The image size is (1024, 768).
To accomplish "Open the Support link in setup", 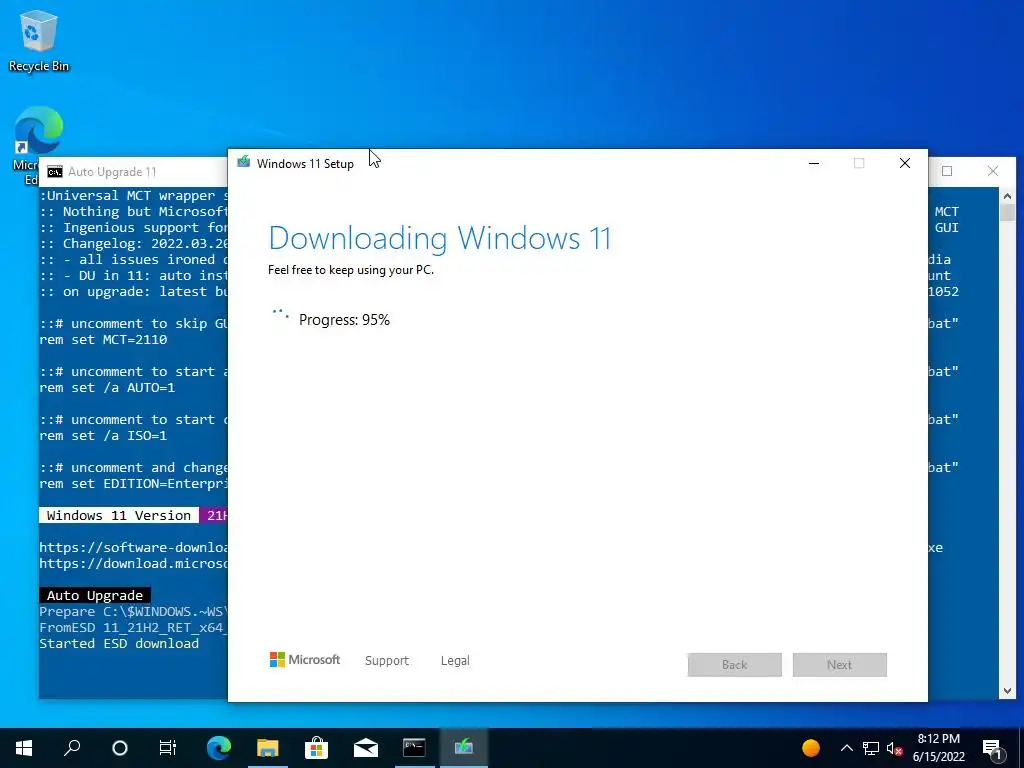I will [387, 660].
